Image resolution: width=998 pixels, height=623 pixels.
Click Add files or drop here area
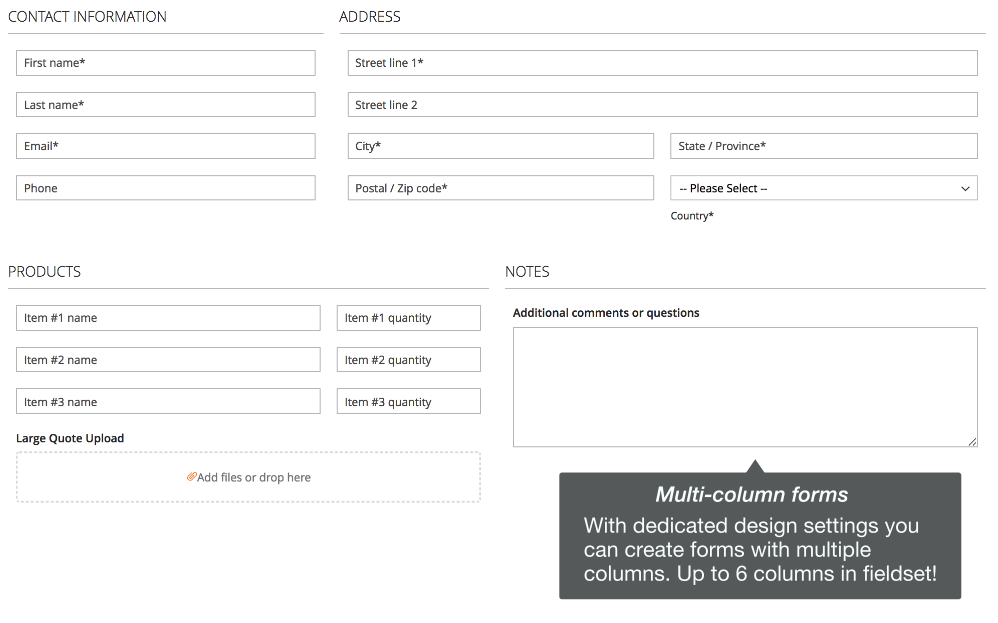[x=248, y=477]
